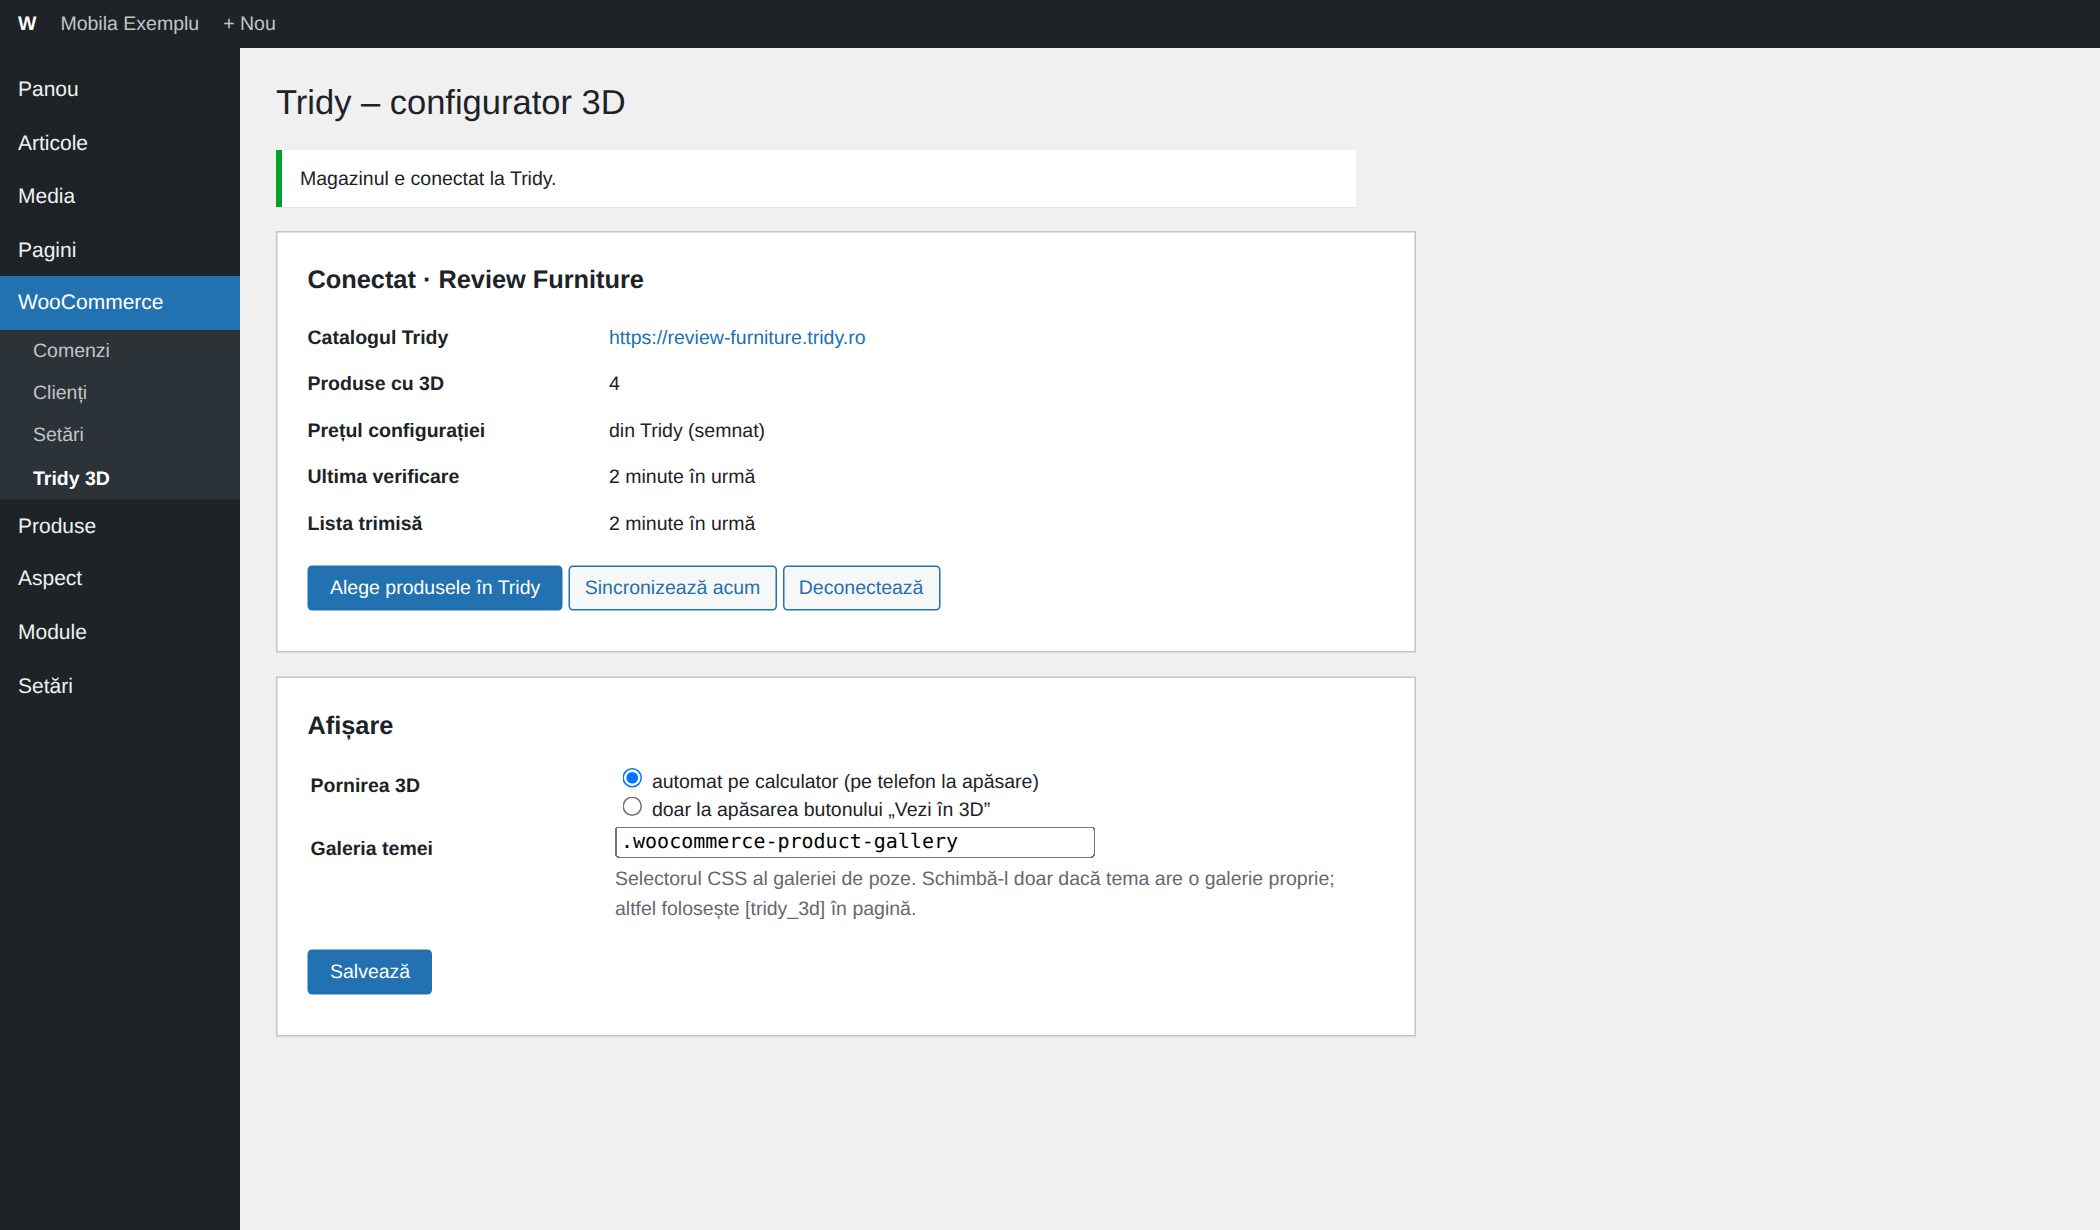Click the 'Conectat · Review Furniture' heading
The image size is (2100, 1230).
(x=476, y=280)
